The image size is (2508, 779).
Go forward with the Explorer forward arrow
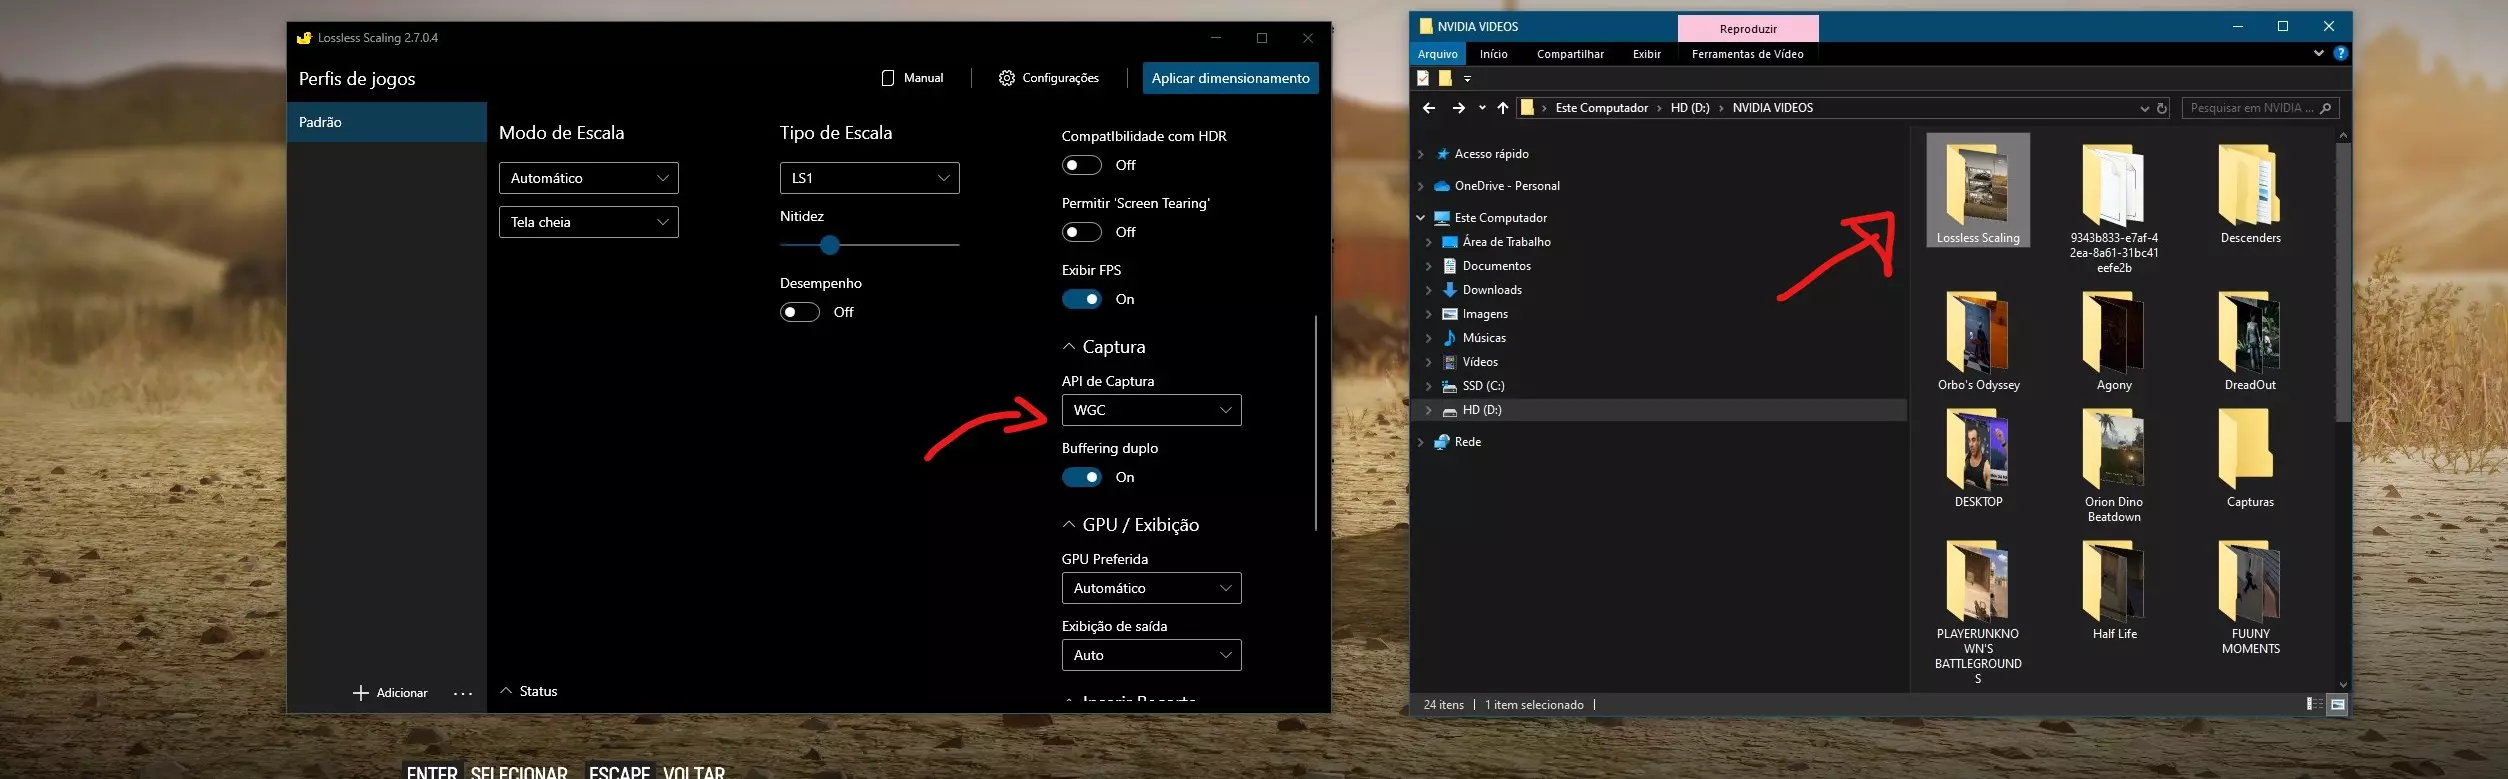point(1459,108)
